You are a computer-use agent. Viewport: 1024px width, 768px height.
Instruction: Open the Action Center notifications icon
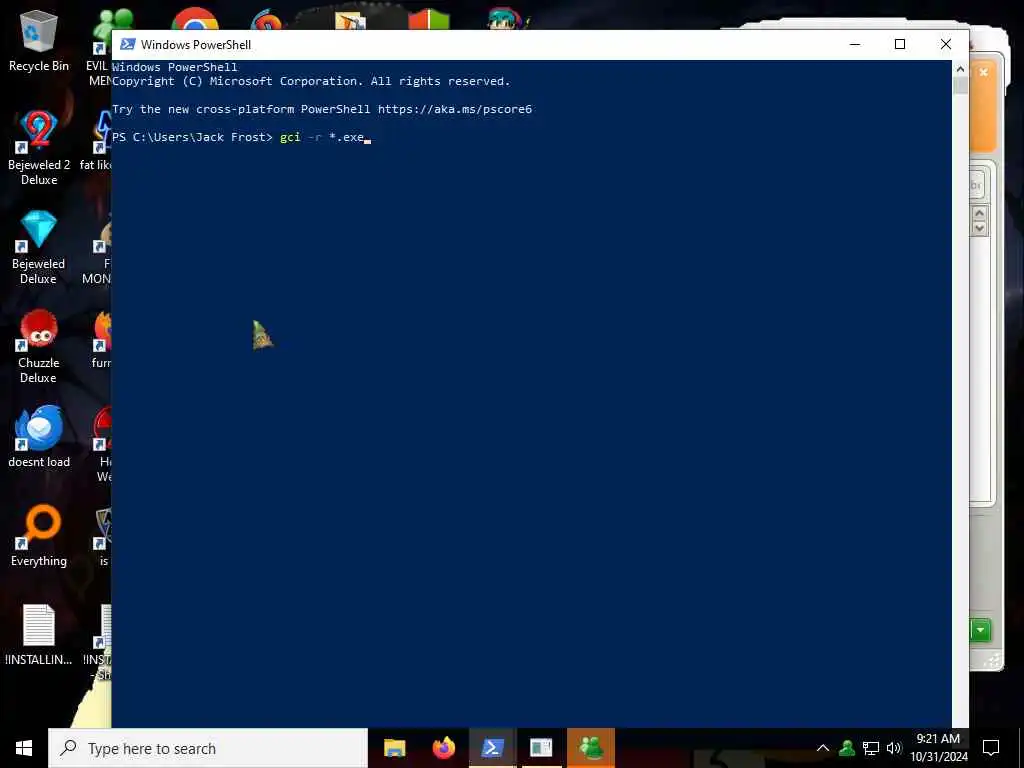point(991,748)
